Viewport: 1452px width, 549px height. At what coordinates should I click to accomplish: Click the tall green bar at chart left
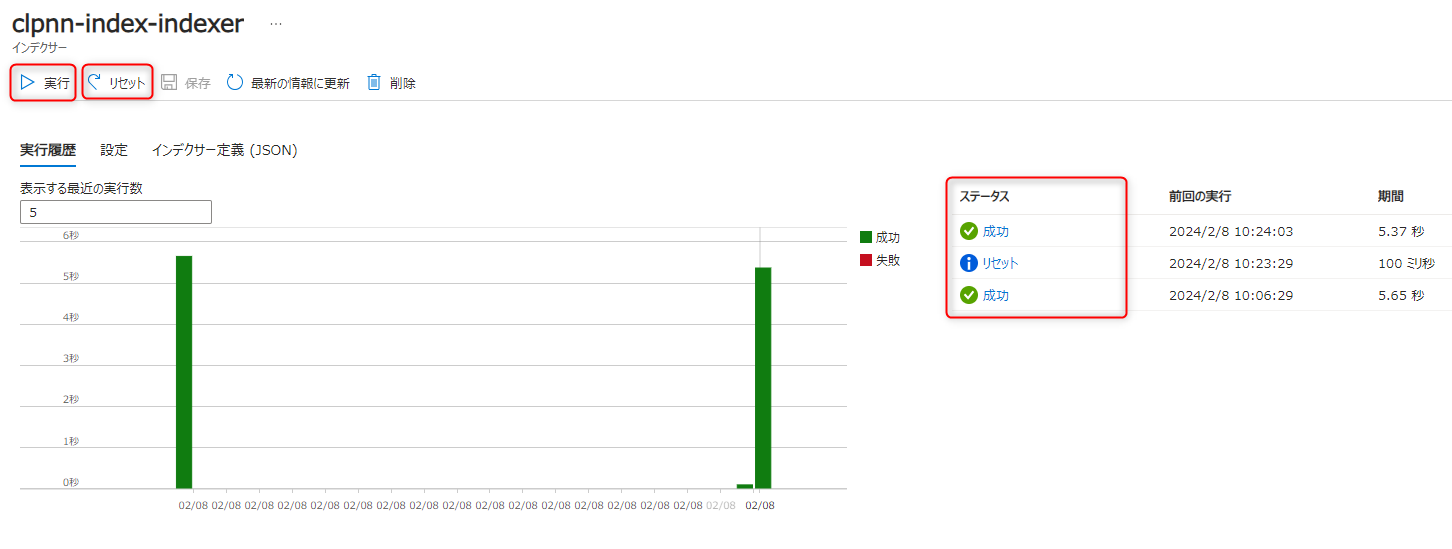(x=184, y=372)
